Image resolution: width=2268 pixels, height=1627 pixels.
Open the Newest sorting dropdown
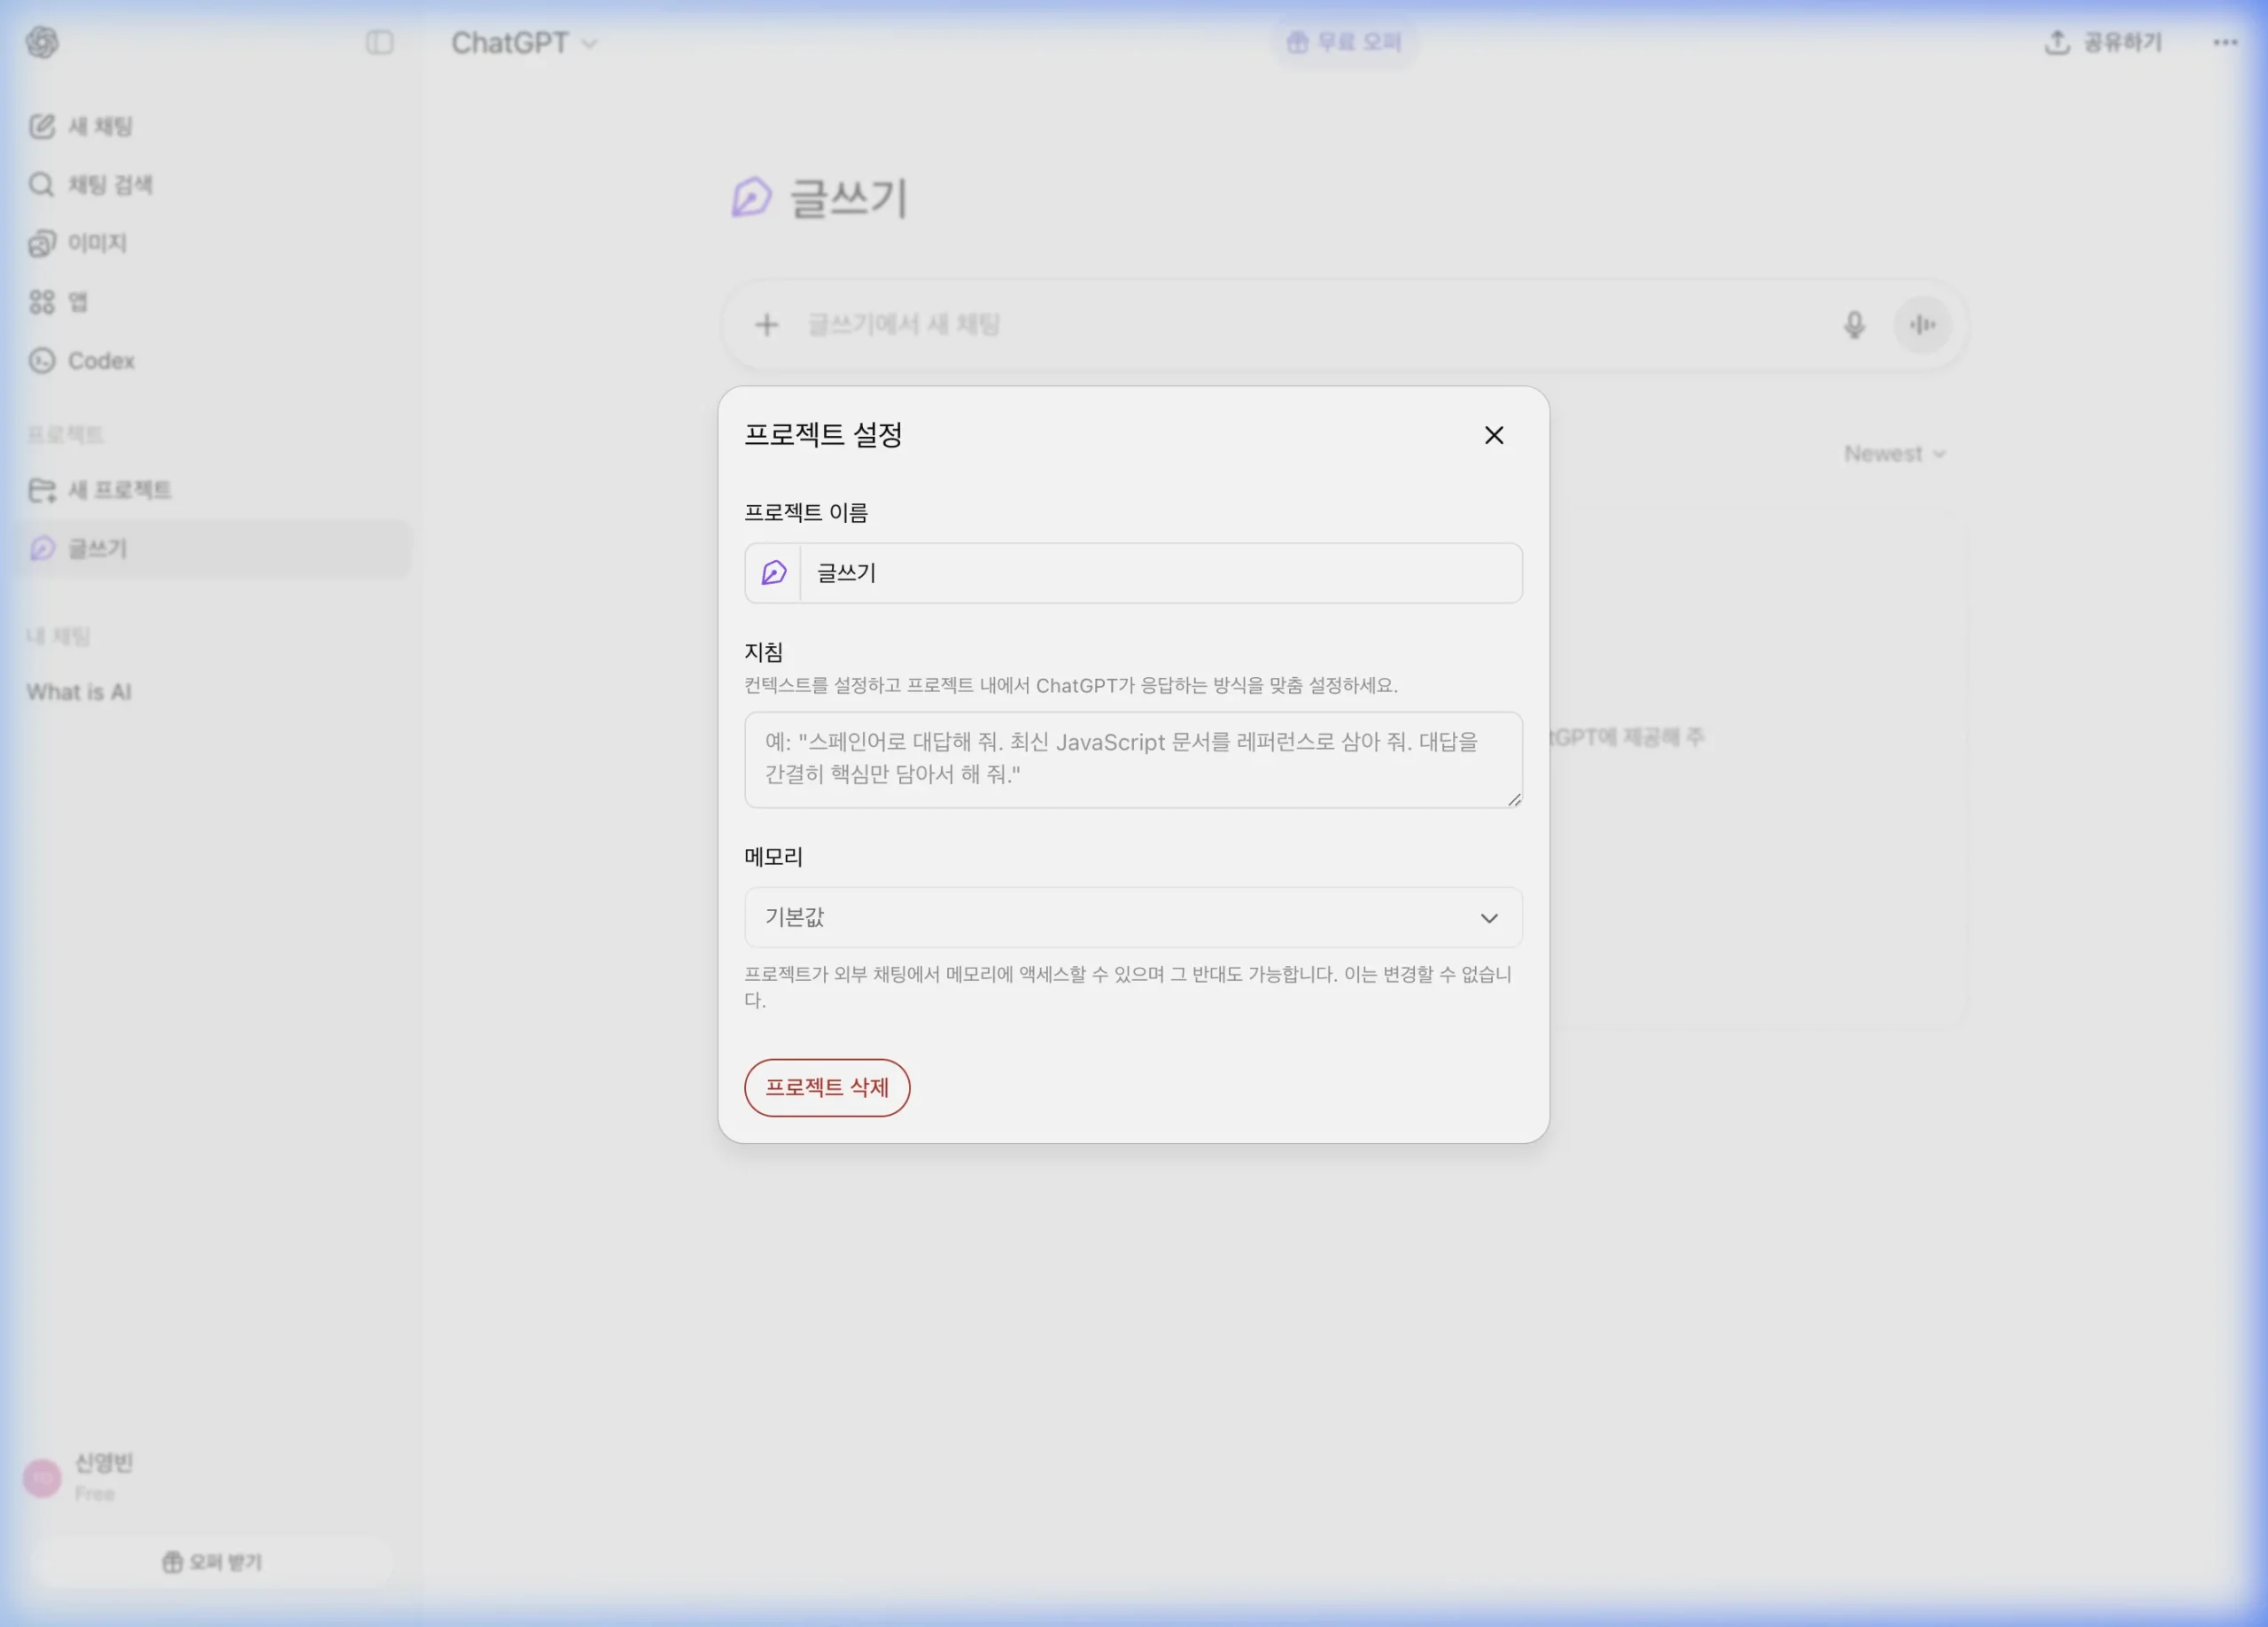tap(1894, 453)
